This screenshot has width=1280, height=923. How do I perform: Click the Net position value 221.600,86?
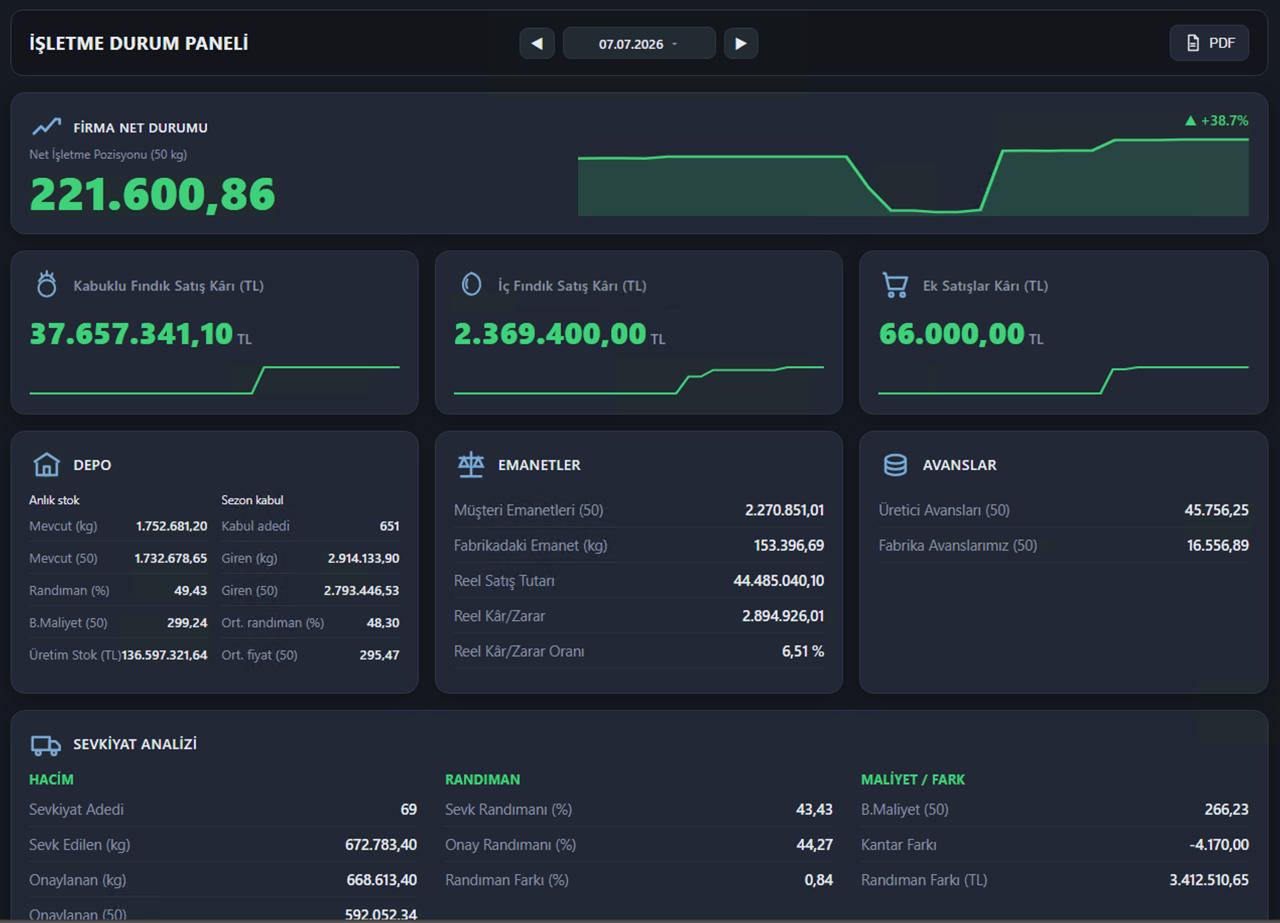[152, 193]
